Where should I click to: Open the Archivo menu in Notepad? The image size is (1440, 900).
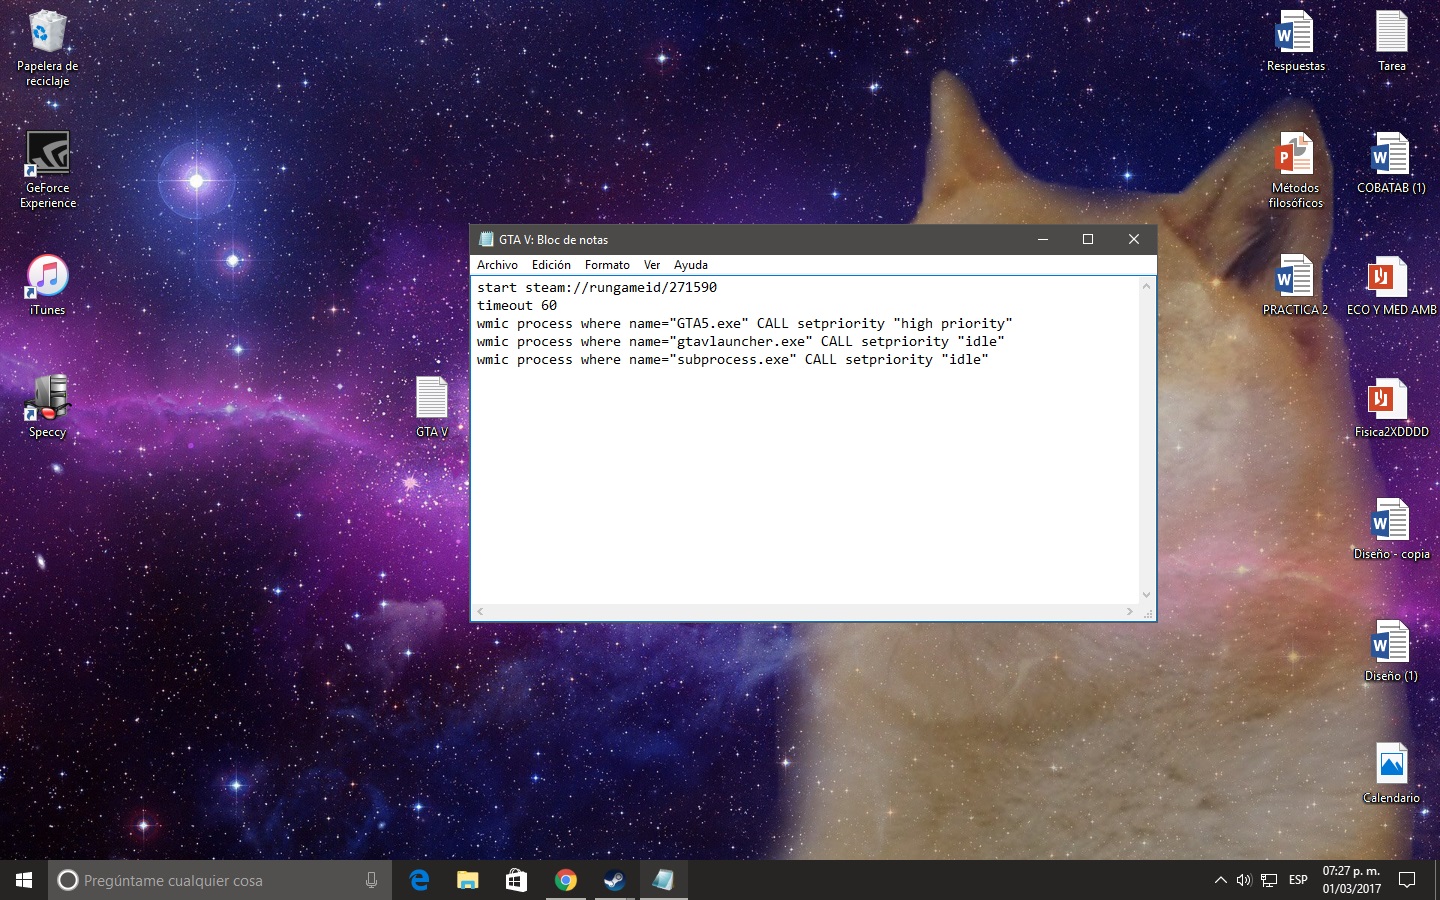point(497,265)
